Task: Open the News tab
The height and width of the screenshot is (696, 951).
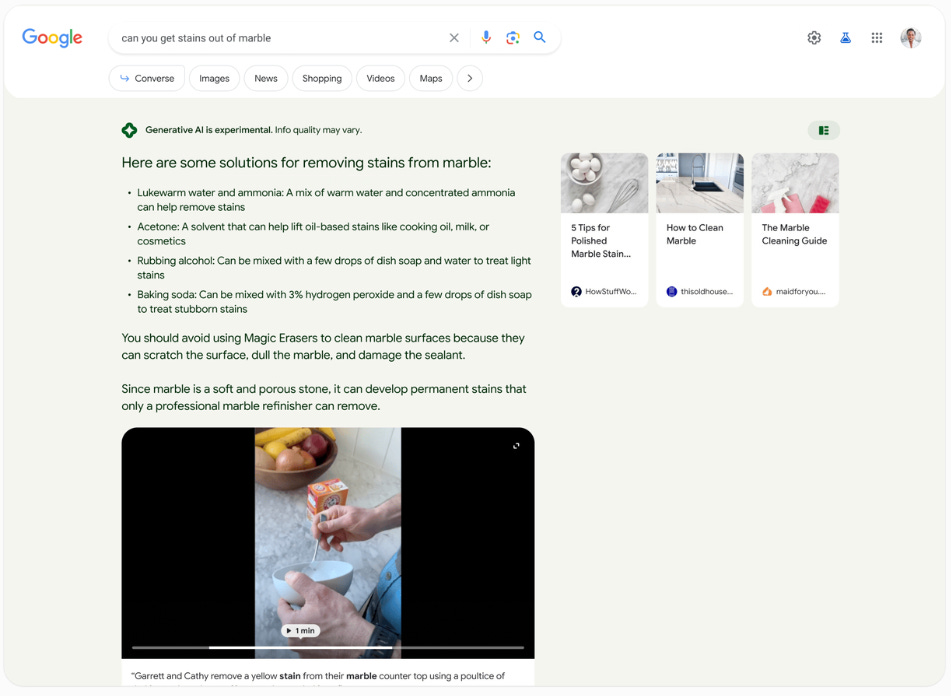Action: pyautogui.click(x=266, y=78)
